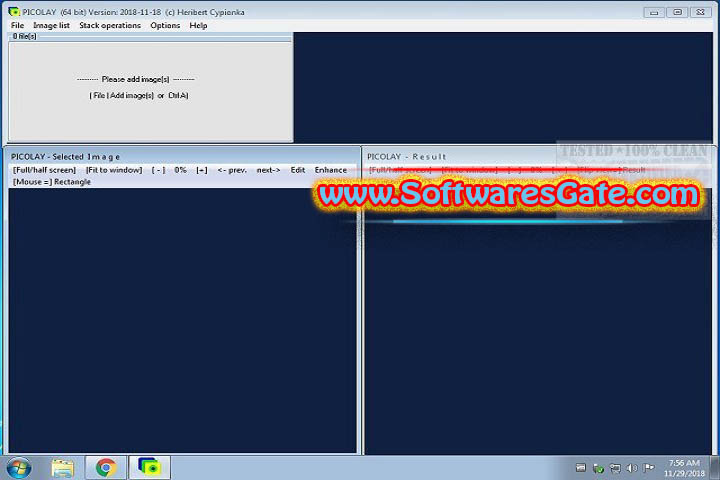Open the Options menu
This screenshot has width=720, height=480.
(x=165, y=25)
